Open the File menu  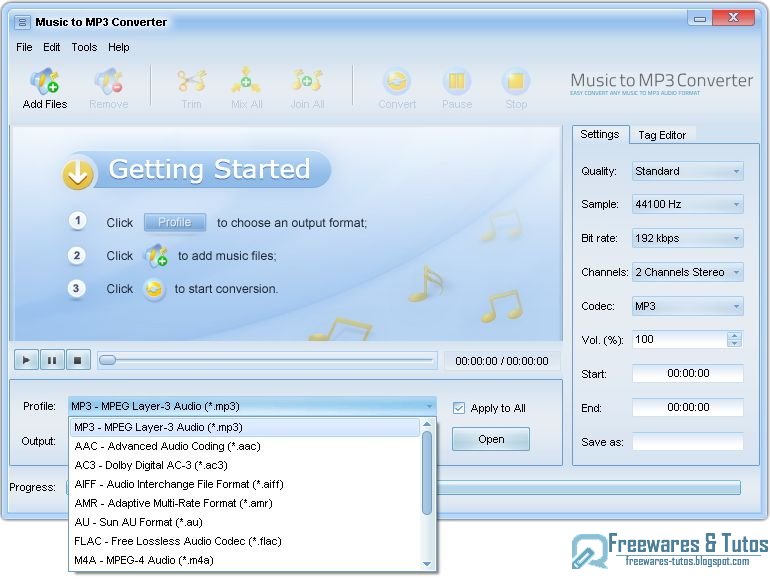coord(24,47)
